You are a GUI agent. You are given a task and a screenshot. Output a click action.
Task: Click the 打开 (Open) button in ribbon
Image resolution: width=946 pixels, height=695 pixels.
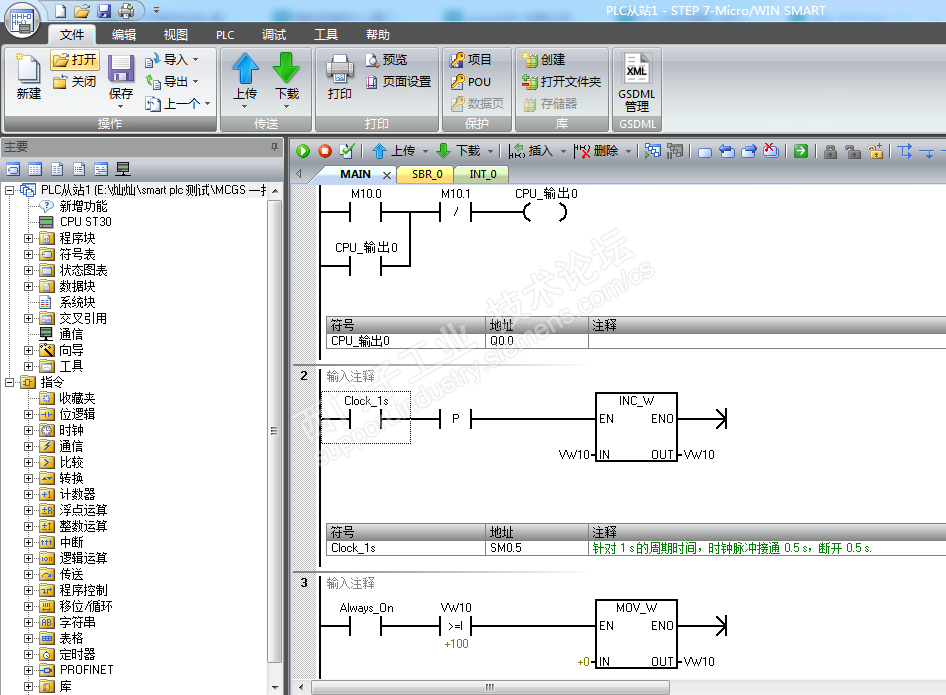pyautogui.click(x=74, y=60)
